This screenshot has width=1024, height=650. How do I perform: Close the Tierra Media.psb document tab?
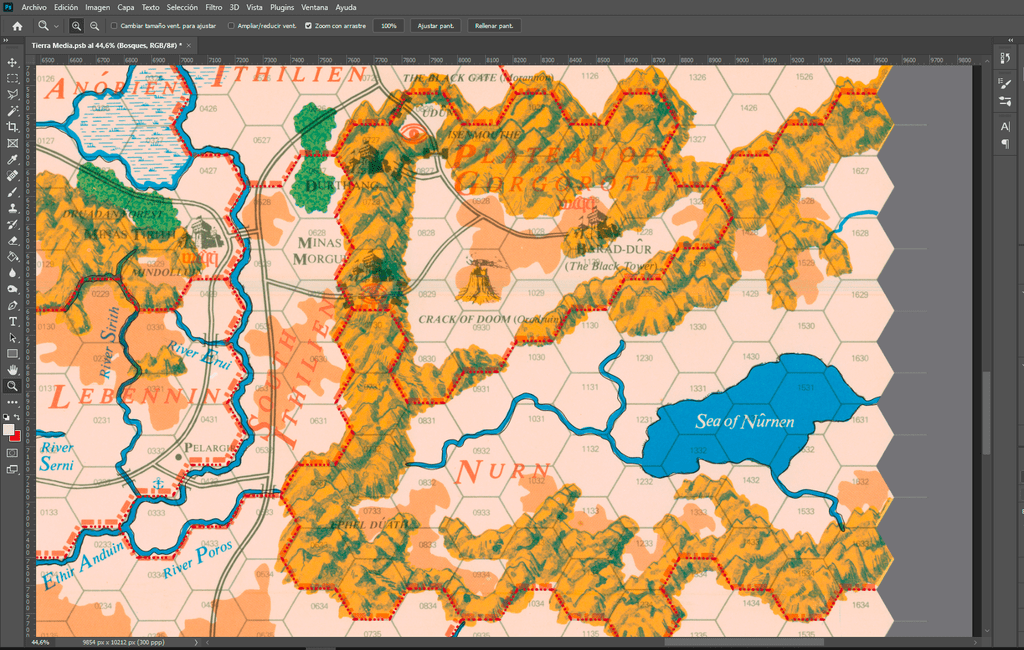tap(189, 45)
